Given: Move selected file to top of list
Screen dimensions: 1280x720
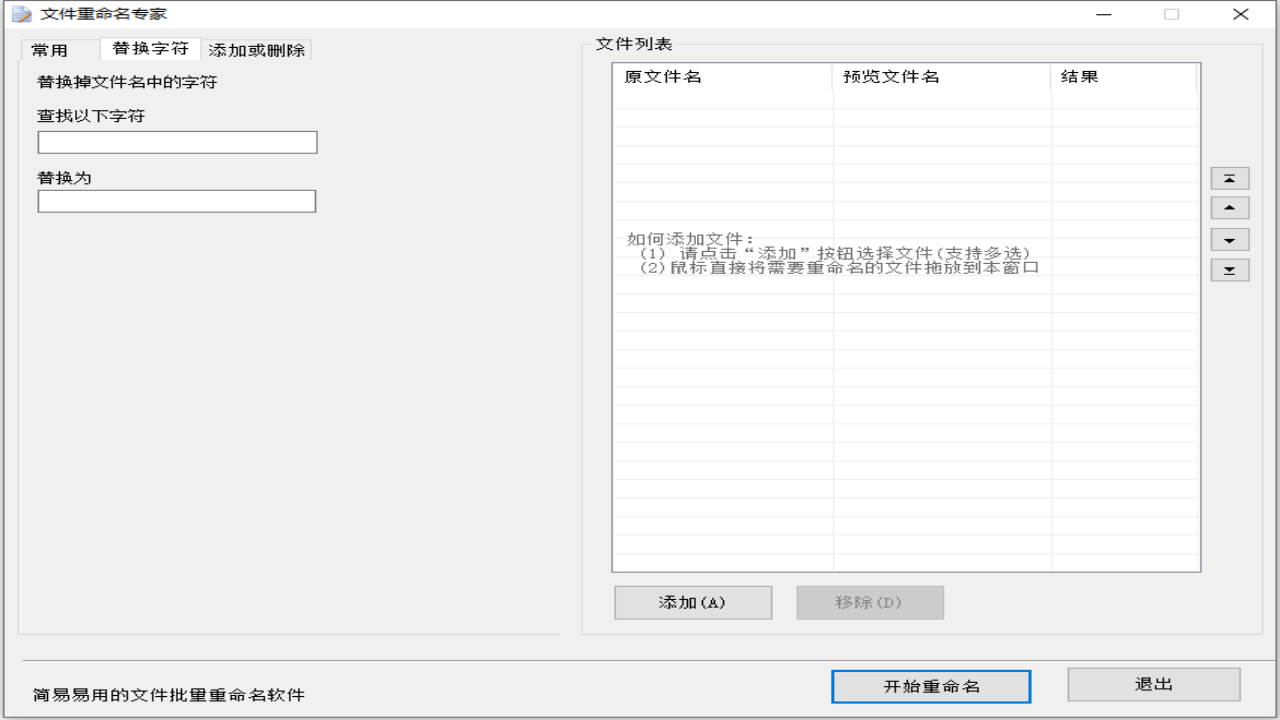Looking at the screenshot, I should pos(1229,178).
